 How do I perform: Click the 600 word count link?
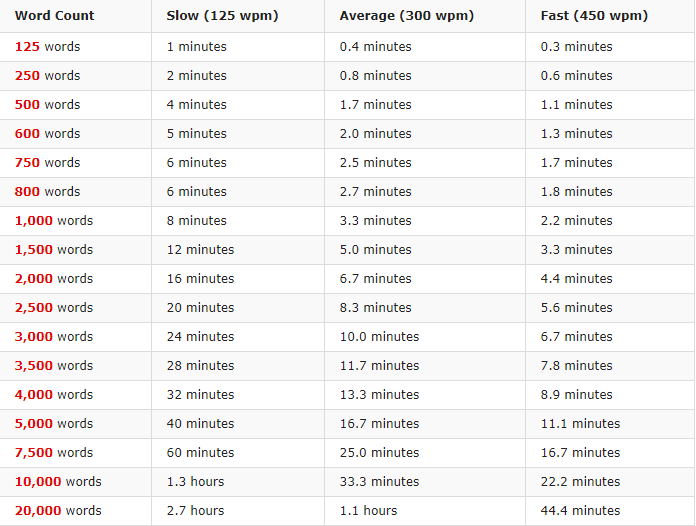click(27, 134)
